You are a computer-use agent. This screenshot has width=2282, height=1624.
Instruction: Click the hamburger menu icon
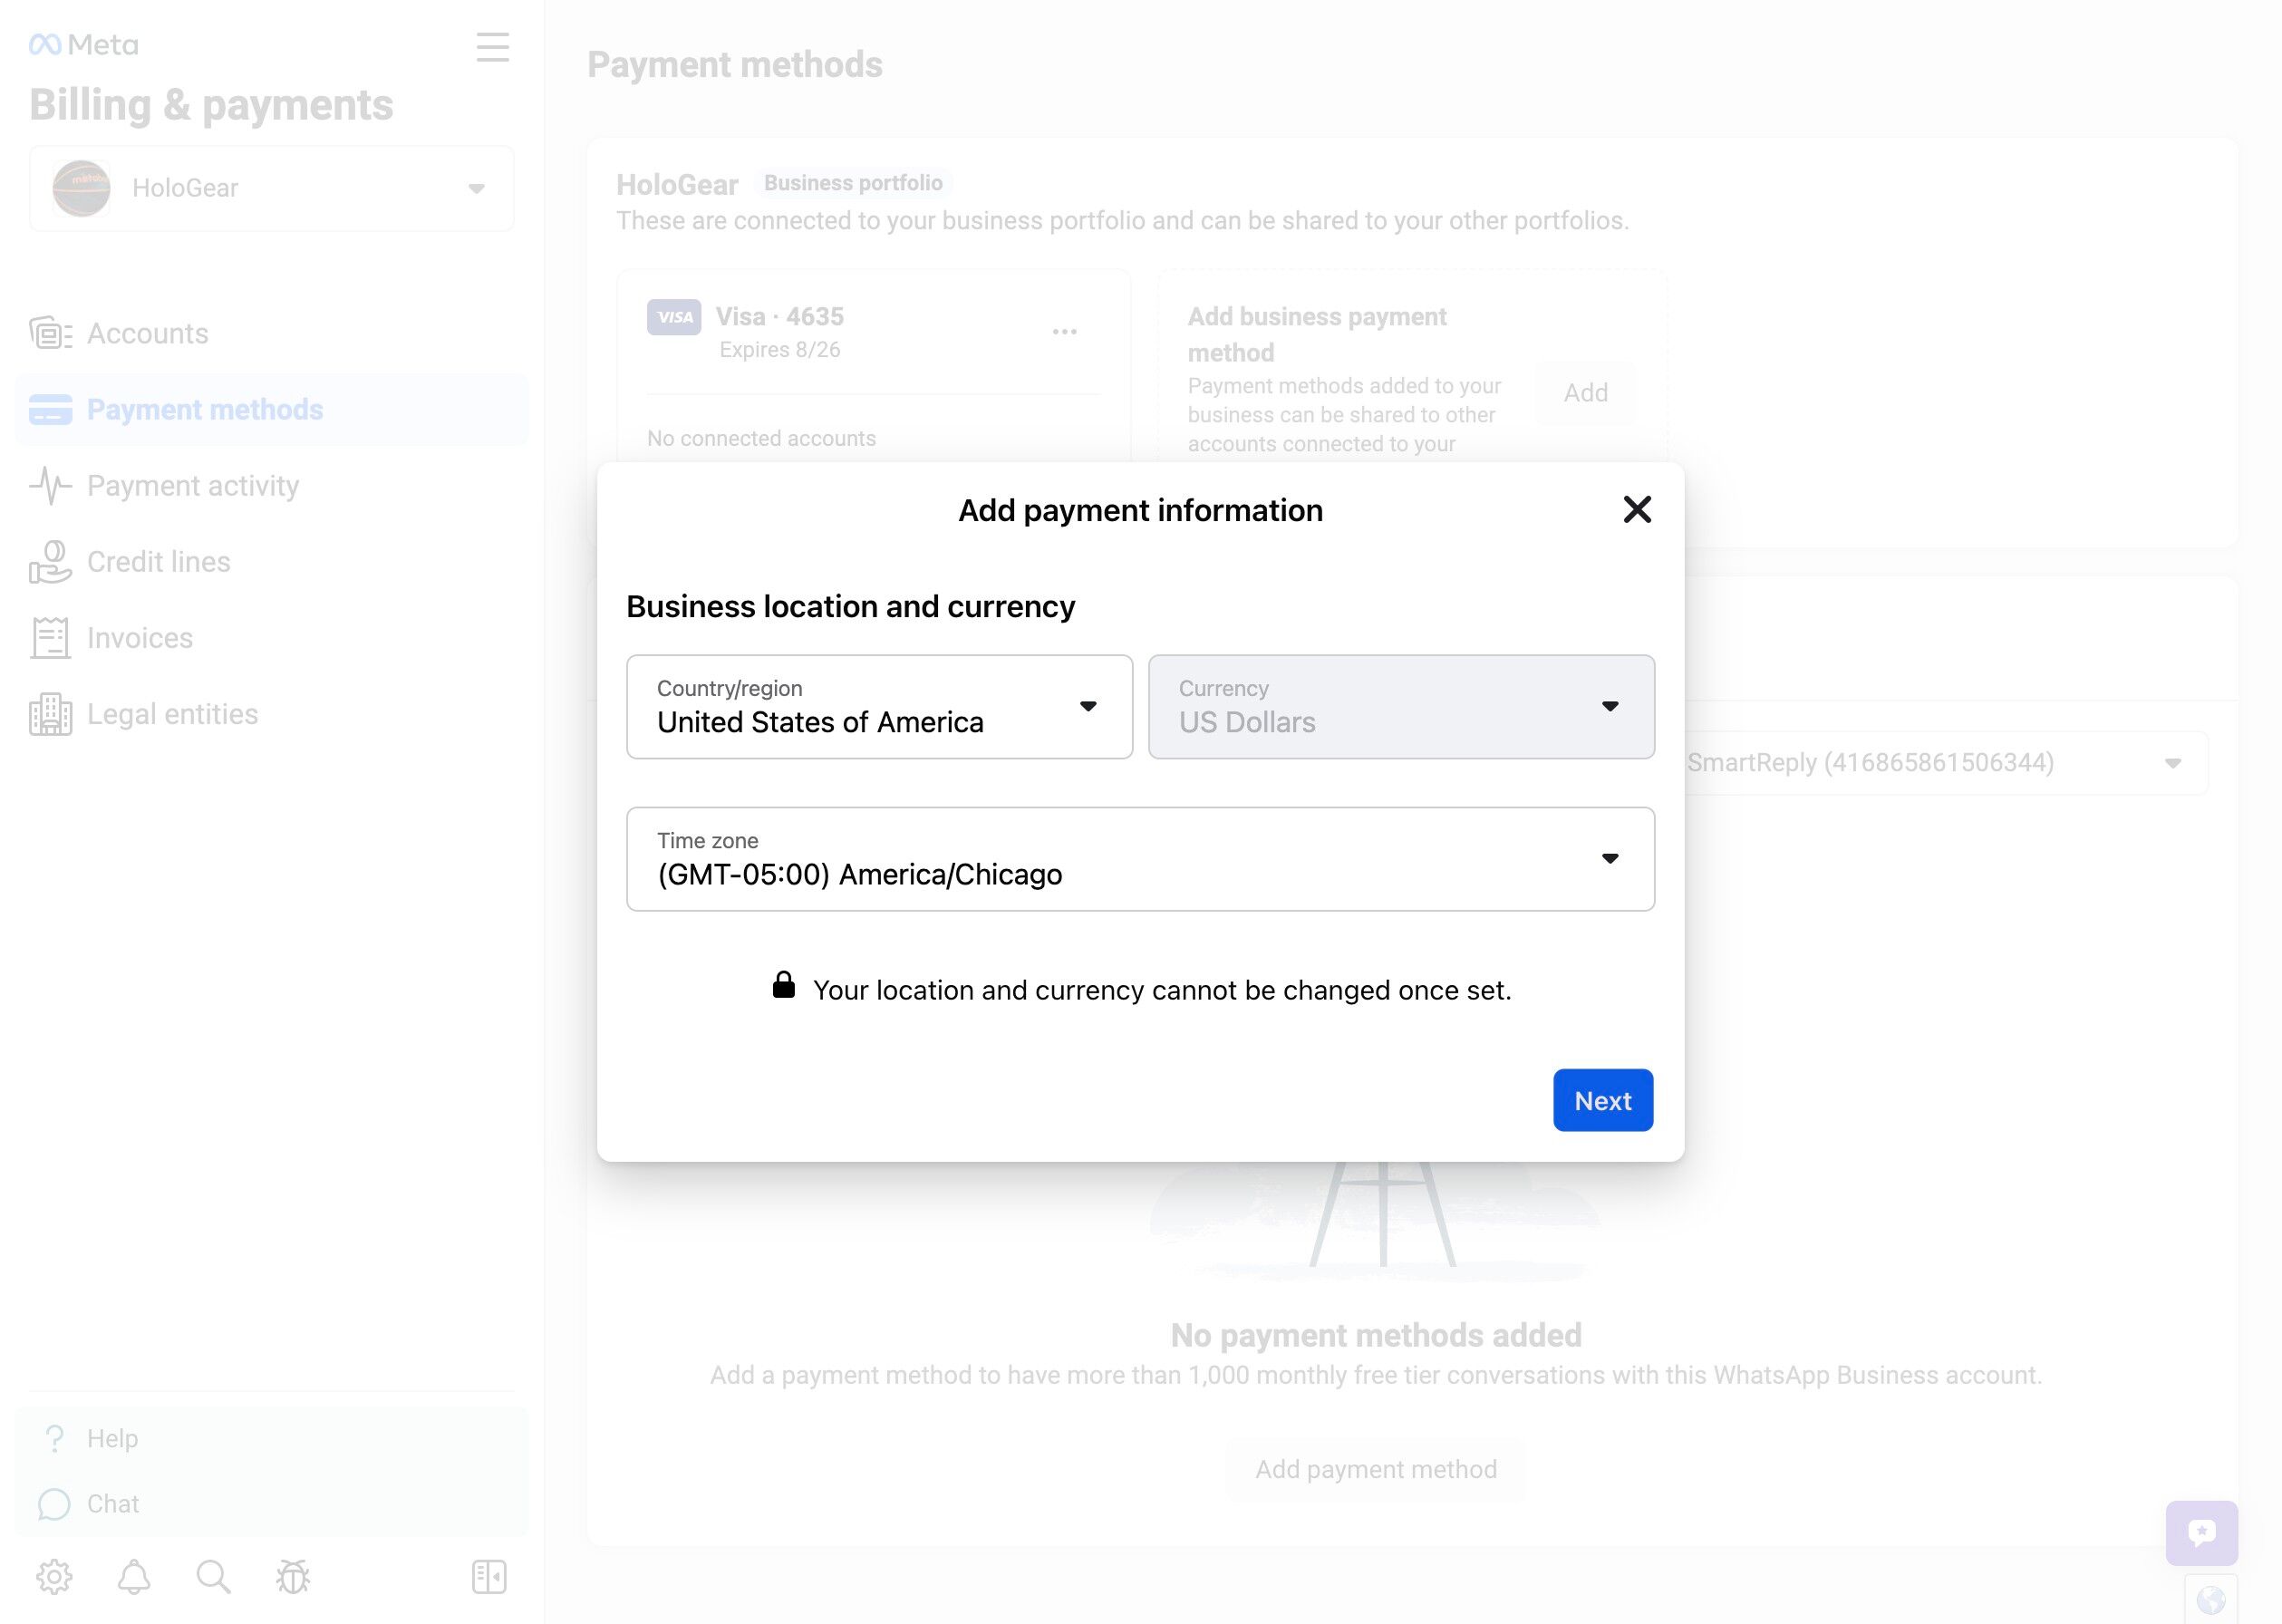(x=492, y=47)
